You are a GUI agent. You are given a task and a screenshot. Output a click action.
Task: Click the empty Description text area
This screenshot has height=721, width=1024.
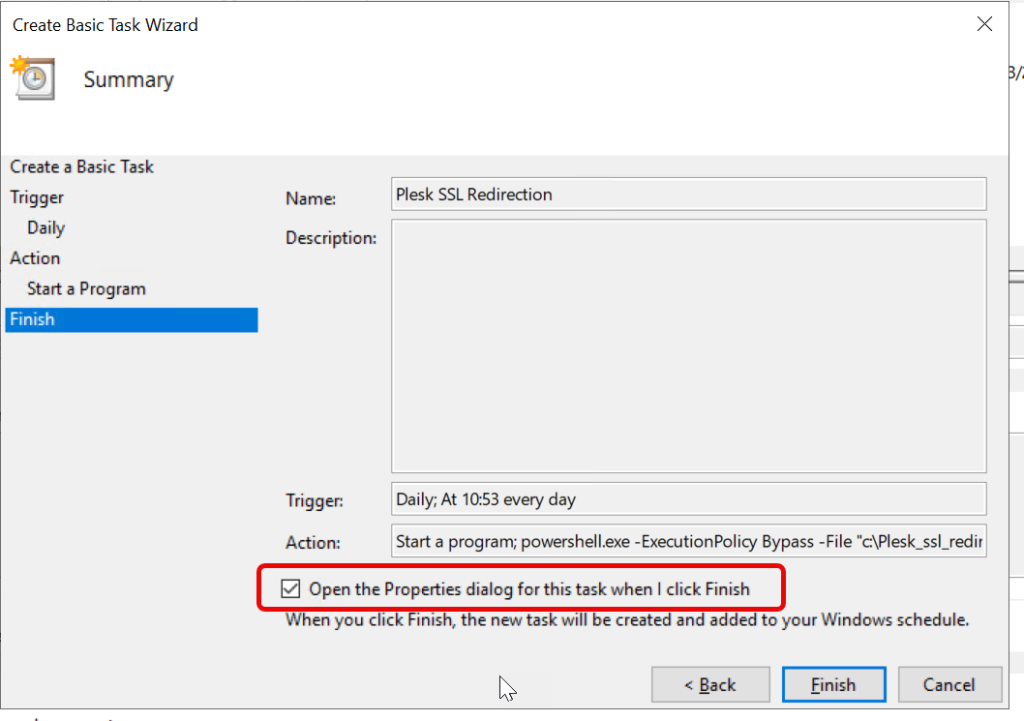click(x=688, y=345)
